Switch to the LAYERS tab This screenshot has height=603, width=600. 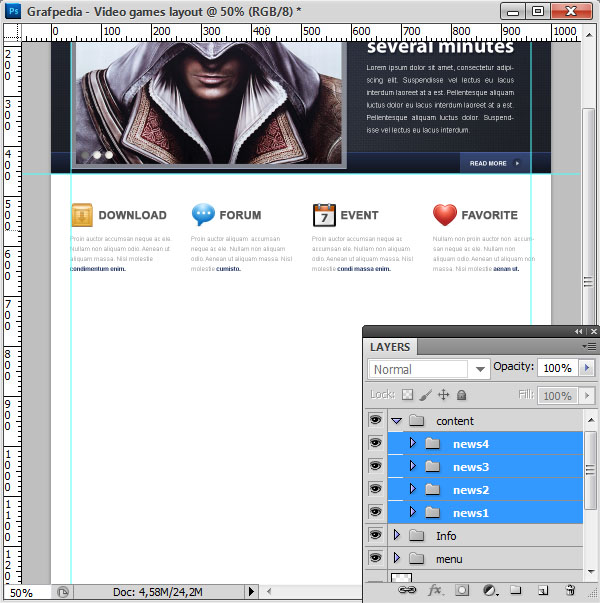coord(390,347)
